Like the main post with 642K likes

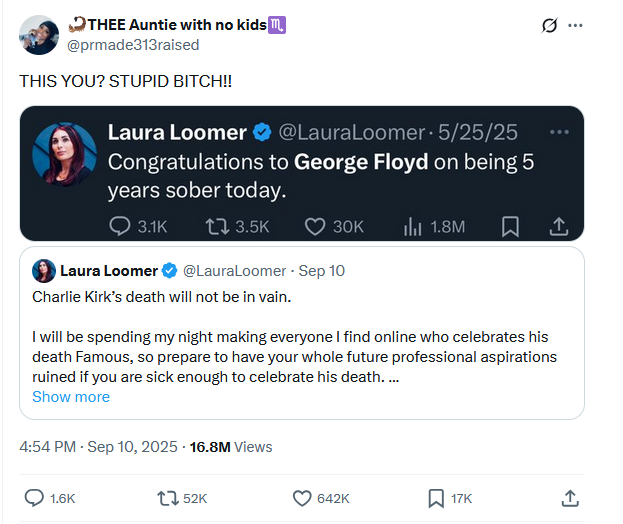303,497
